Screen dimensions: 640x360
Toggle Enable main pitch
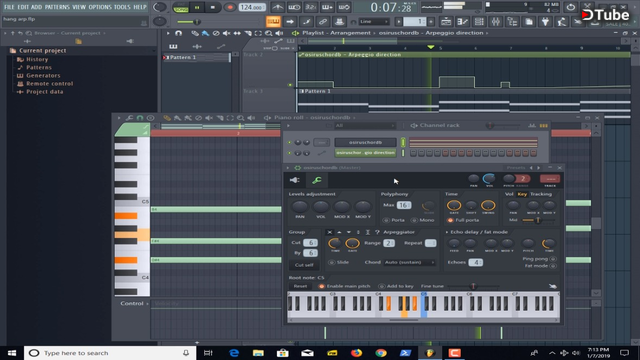point(344,286)
